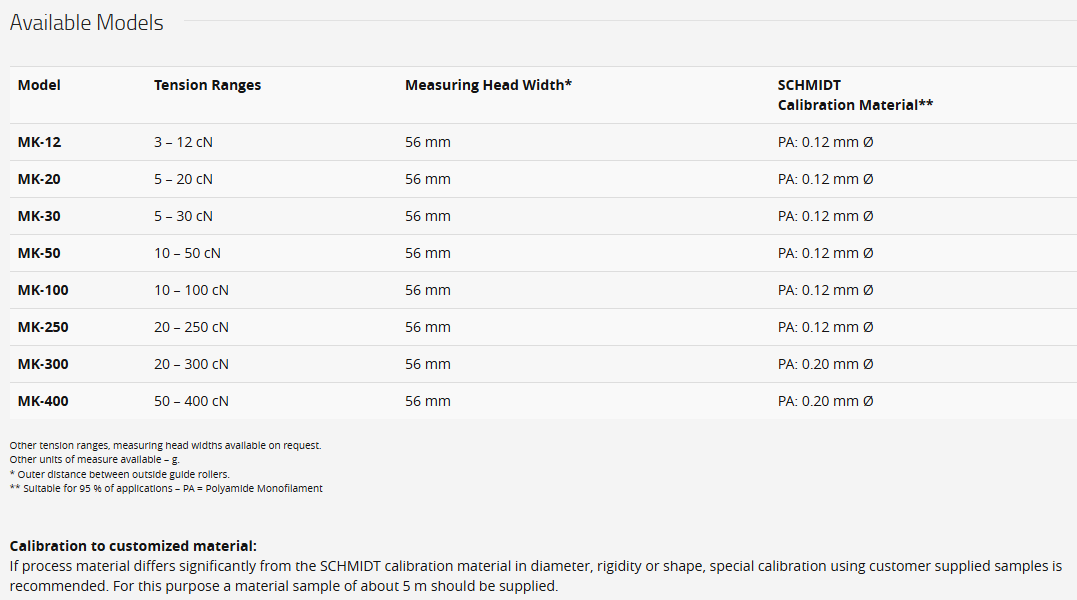Click the Tension Ranges column header
The height and width of the screenshot is (600, 1077).
pos(207,85)
